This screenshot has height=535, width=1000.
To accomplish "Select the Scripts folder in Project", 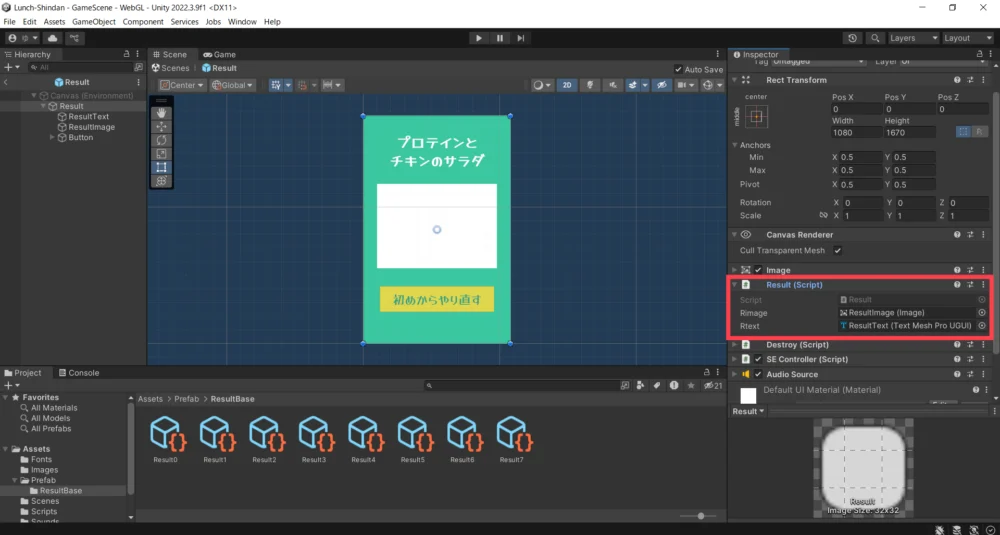I will [44, 511].
